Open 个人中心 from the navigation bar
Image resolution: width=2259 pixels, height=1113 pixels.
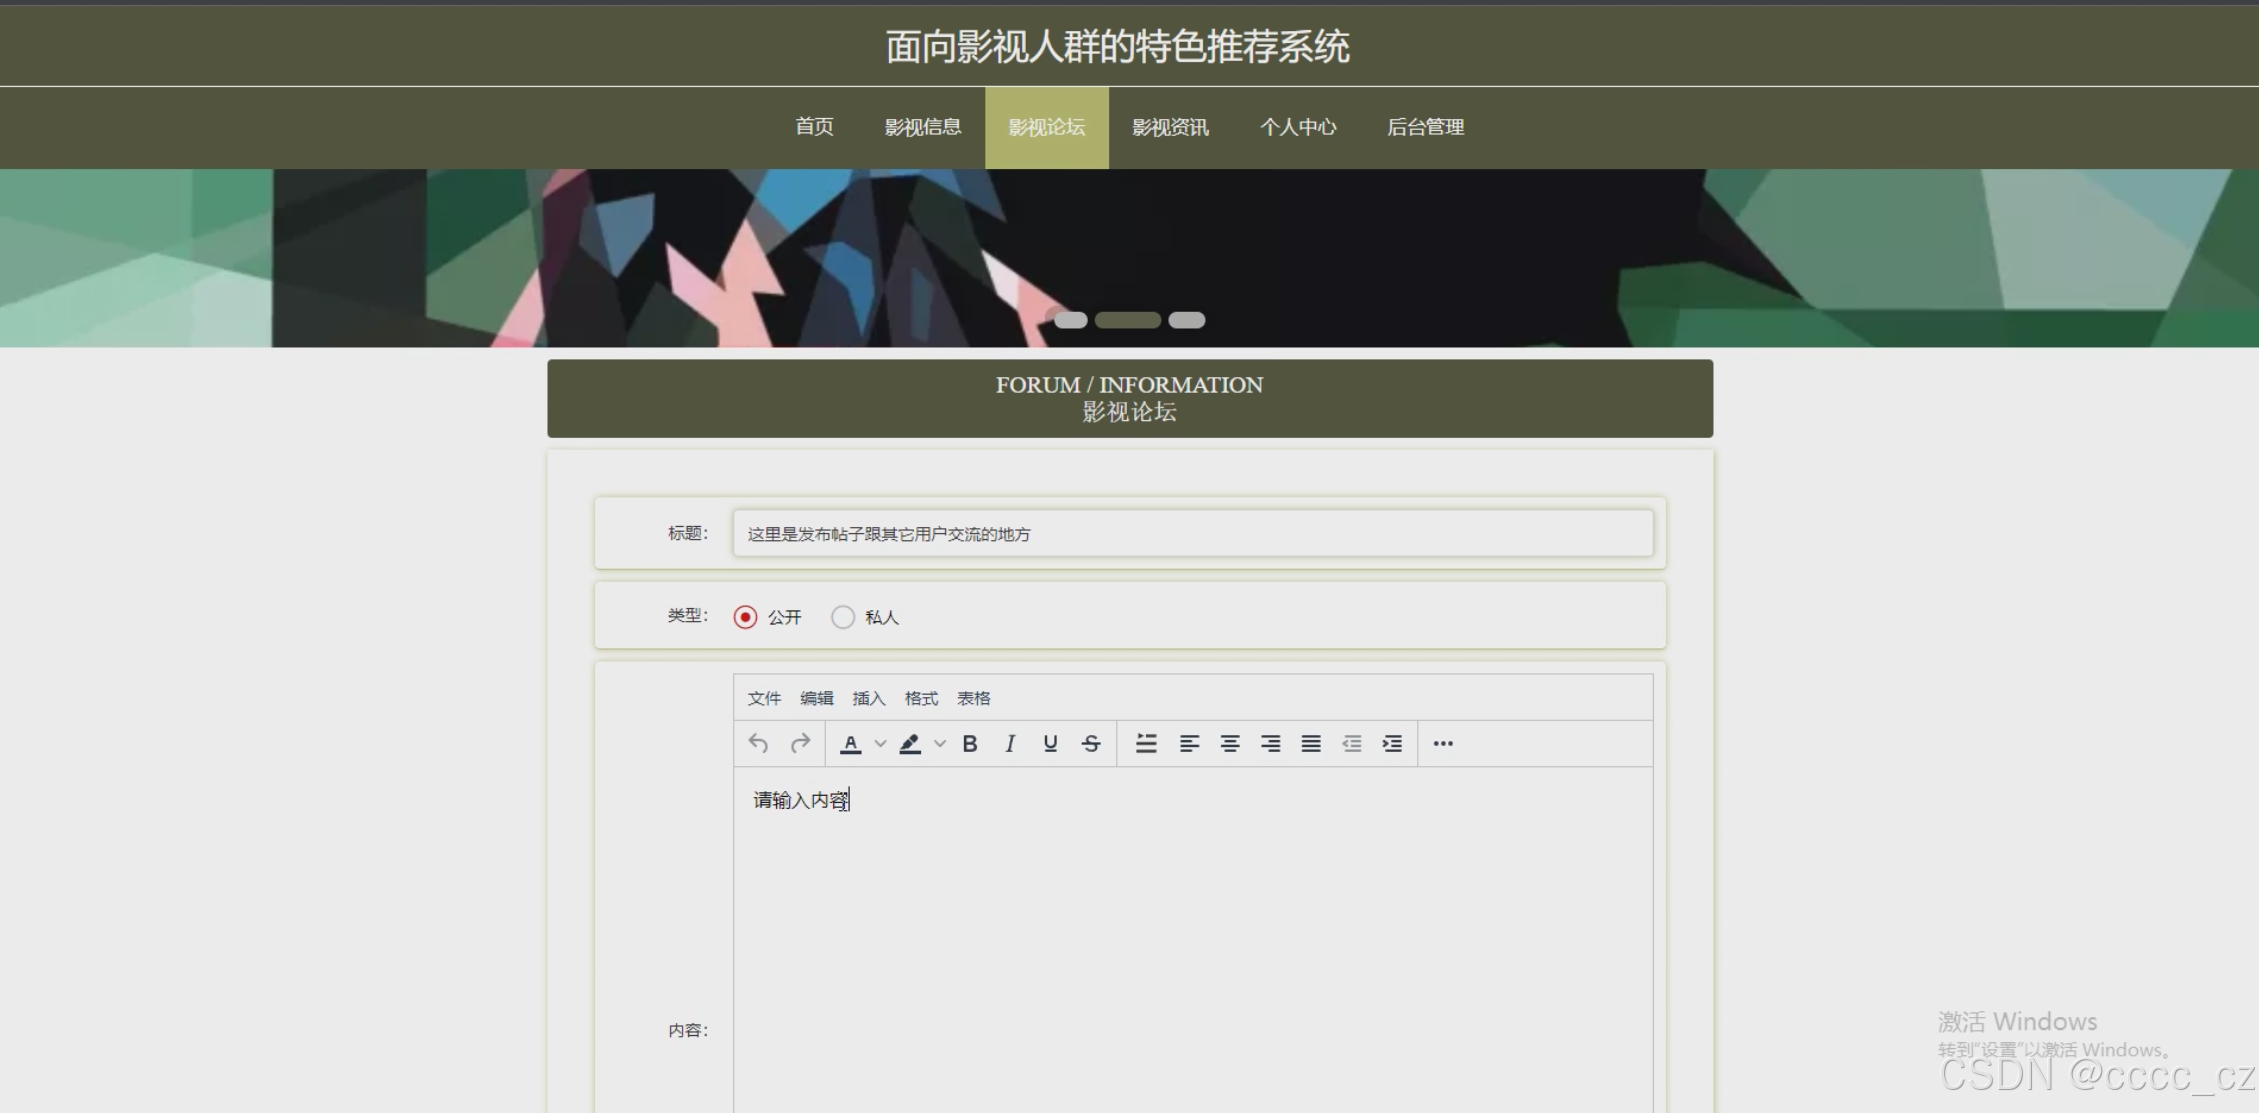click(1297, 127)
